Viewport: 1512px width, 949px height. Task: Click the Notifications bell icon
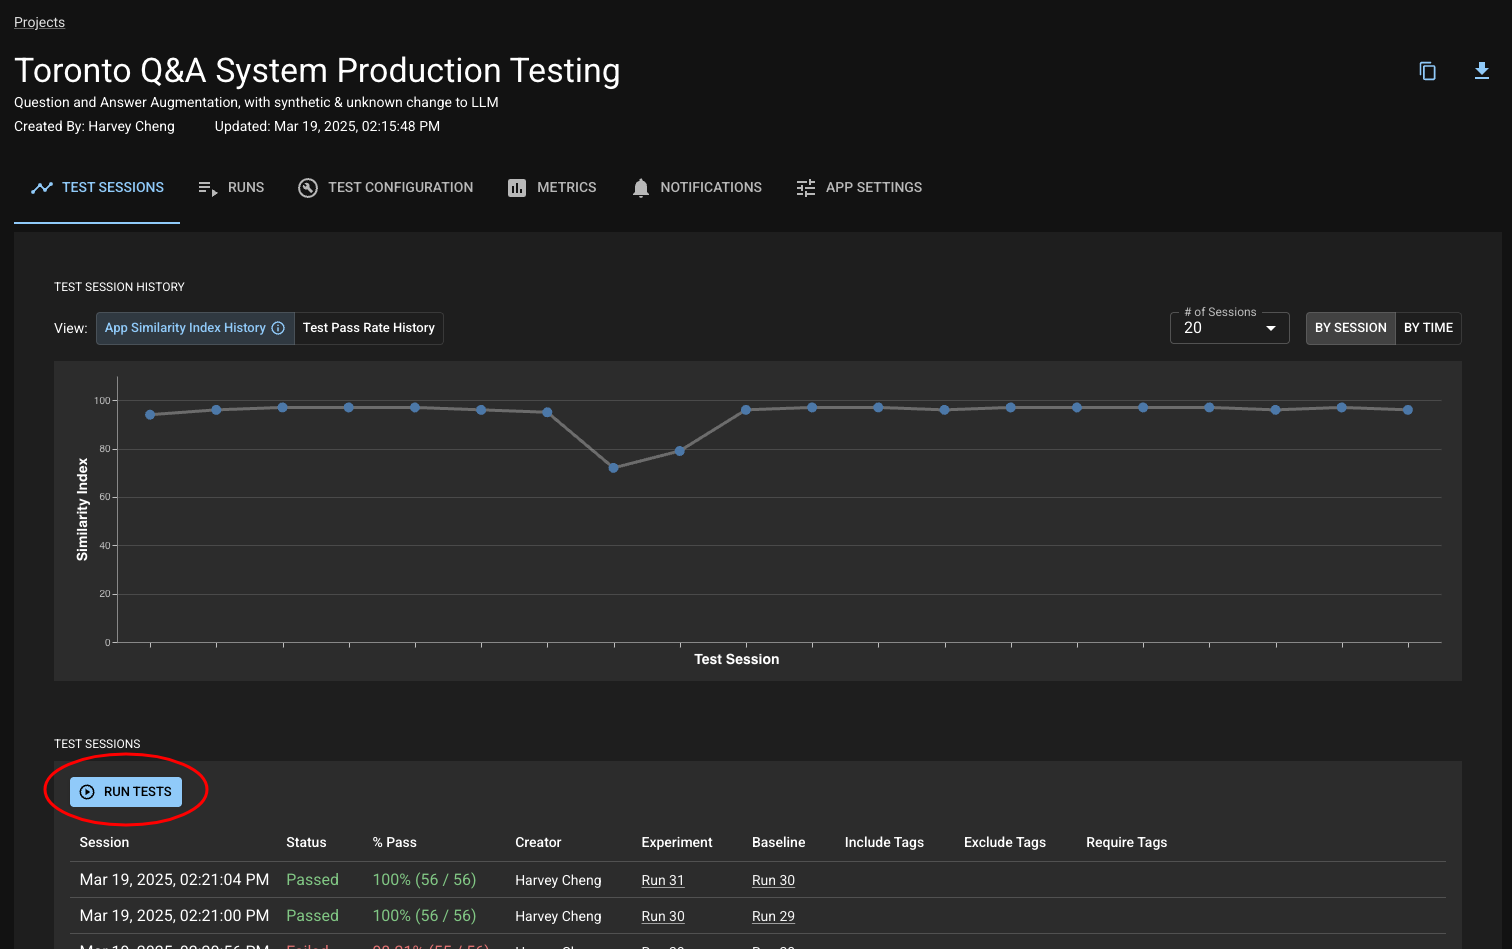click(x=641, y=188)
